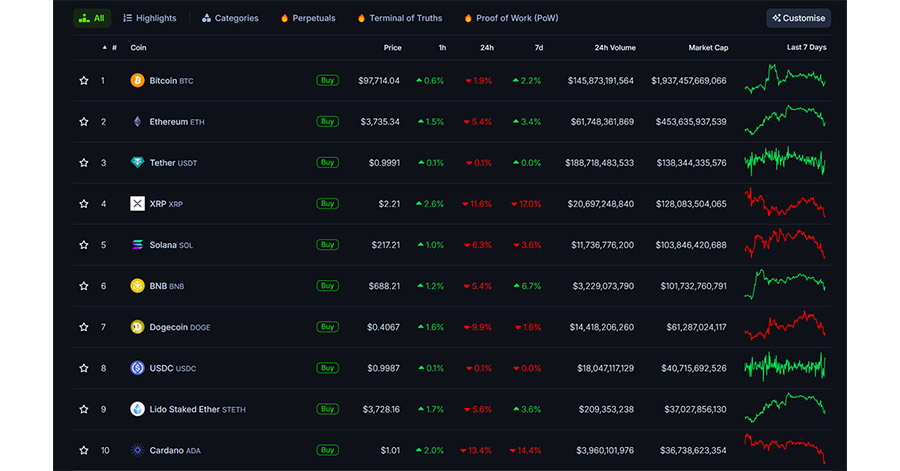Click the Cardano logo icon
Screen dimensions: 900x471
coord(137,450)
